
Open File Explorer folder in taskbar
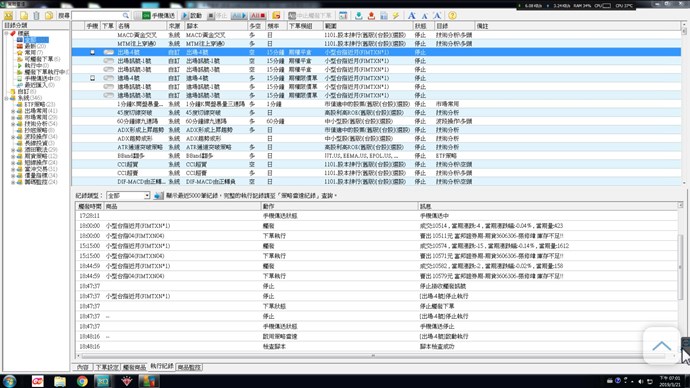tap(59, 381)
